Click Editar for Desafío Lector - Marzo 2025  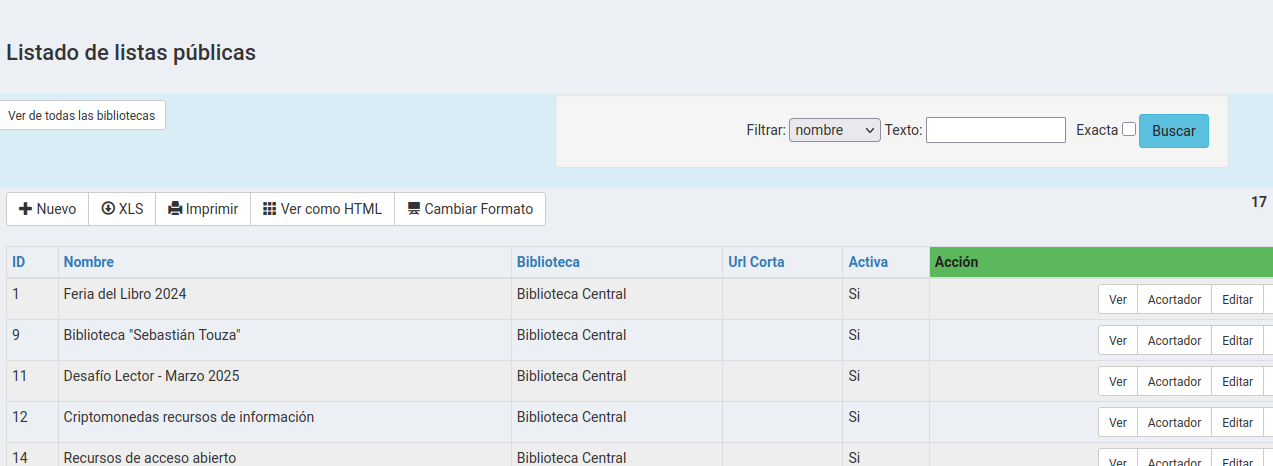[1237, 382]
